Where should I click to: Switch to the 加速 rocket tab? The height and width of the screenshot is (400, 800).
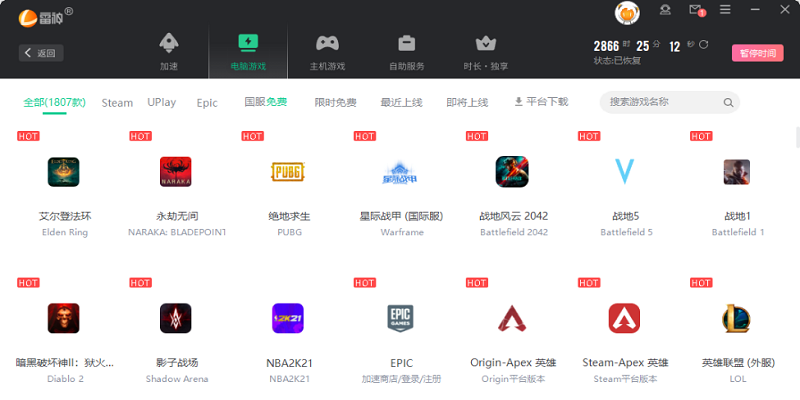pos(169,52)
